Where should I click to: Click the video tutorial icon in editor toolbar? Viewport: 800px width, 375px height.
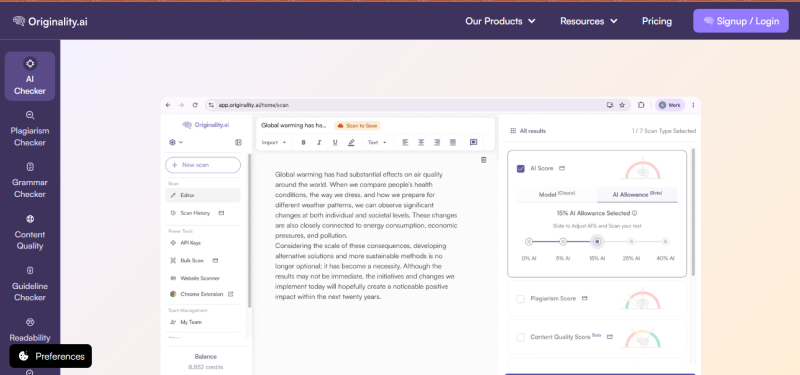[473, 142]
